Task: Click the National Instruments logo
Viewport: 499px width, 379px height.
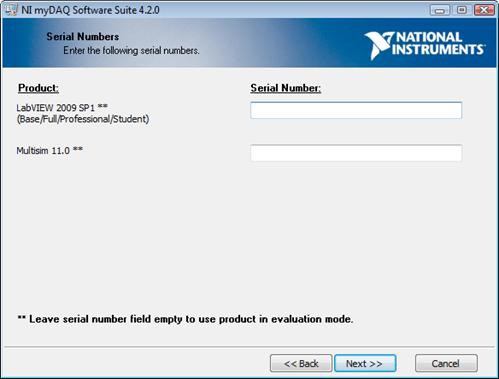Action: coord(425,45)
